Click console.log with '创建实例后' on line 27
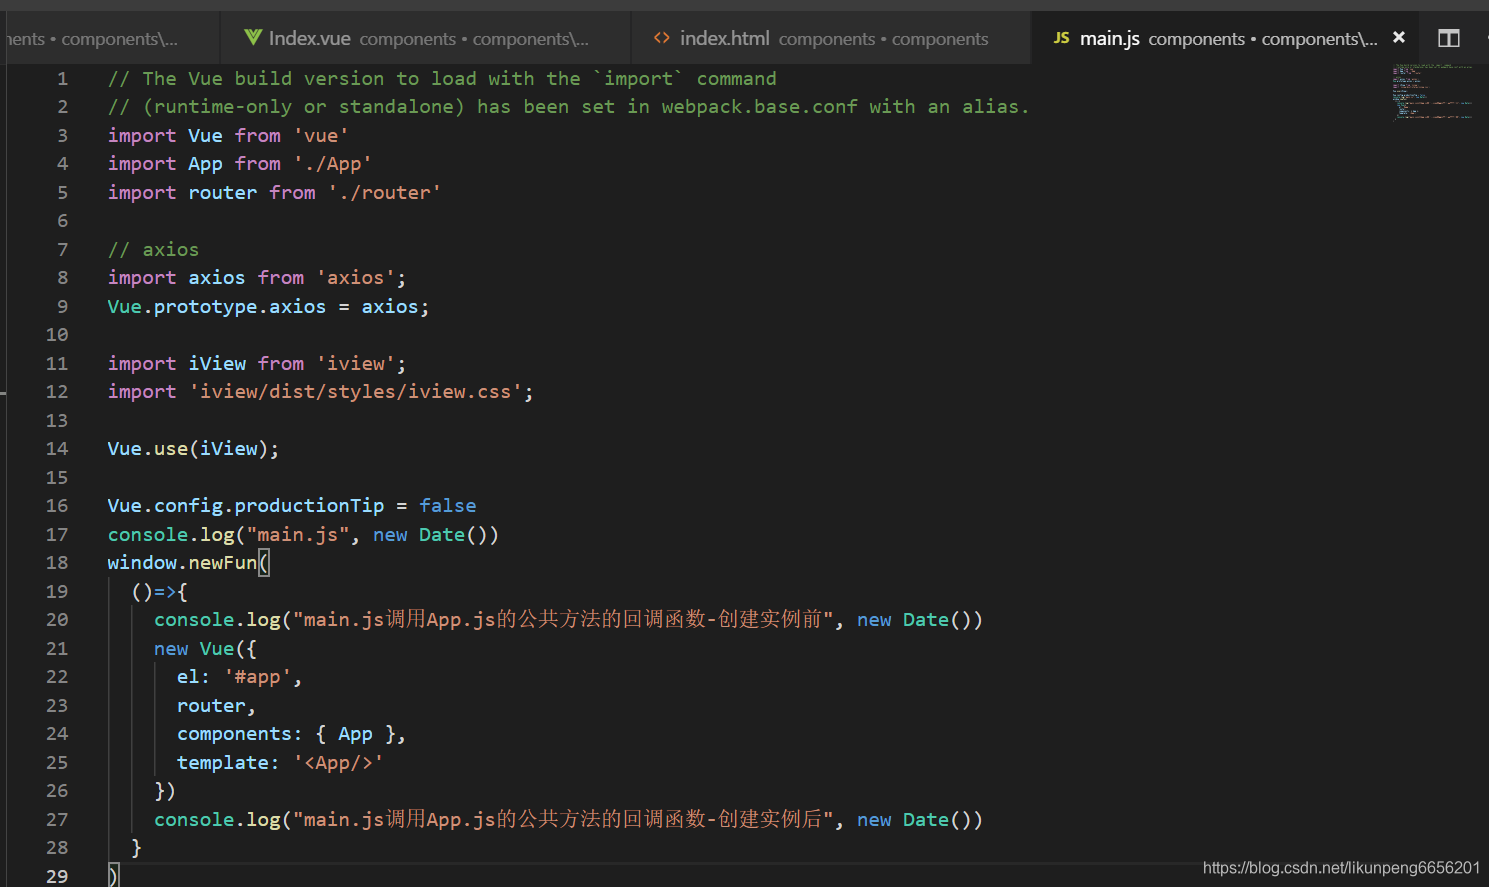Screen dimensions: 1489x887 (x=568, y=820)
